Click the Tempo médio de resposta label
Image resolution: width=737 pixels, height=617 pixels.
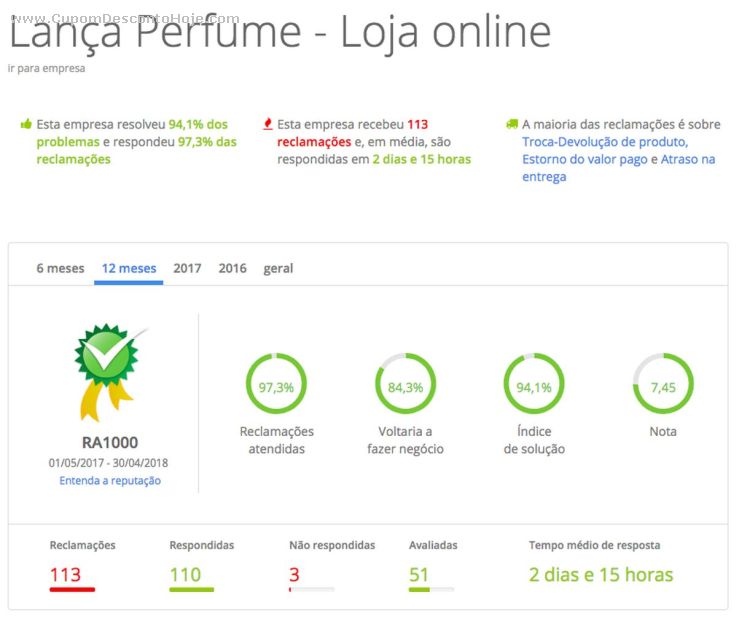click(595, 545)
